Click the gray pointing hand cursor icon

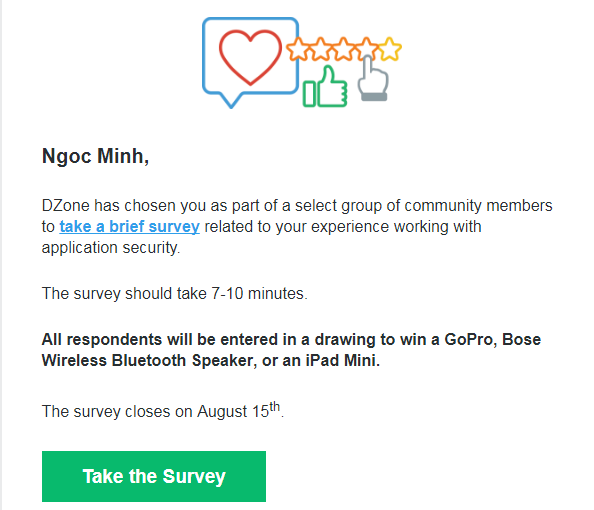pyautogui.click(x=373, y=79)
